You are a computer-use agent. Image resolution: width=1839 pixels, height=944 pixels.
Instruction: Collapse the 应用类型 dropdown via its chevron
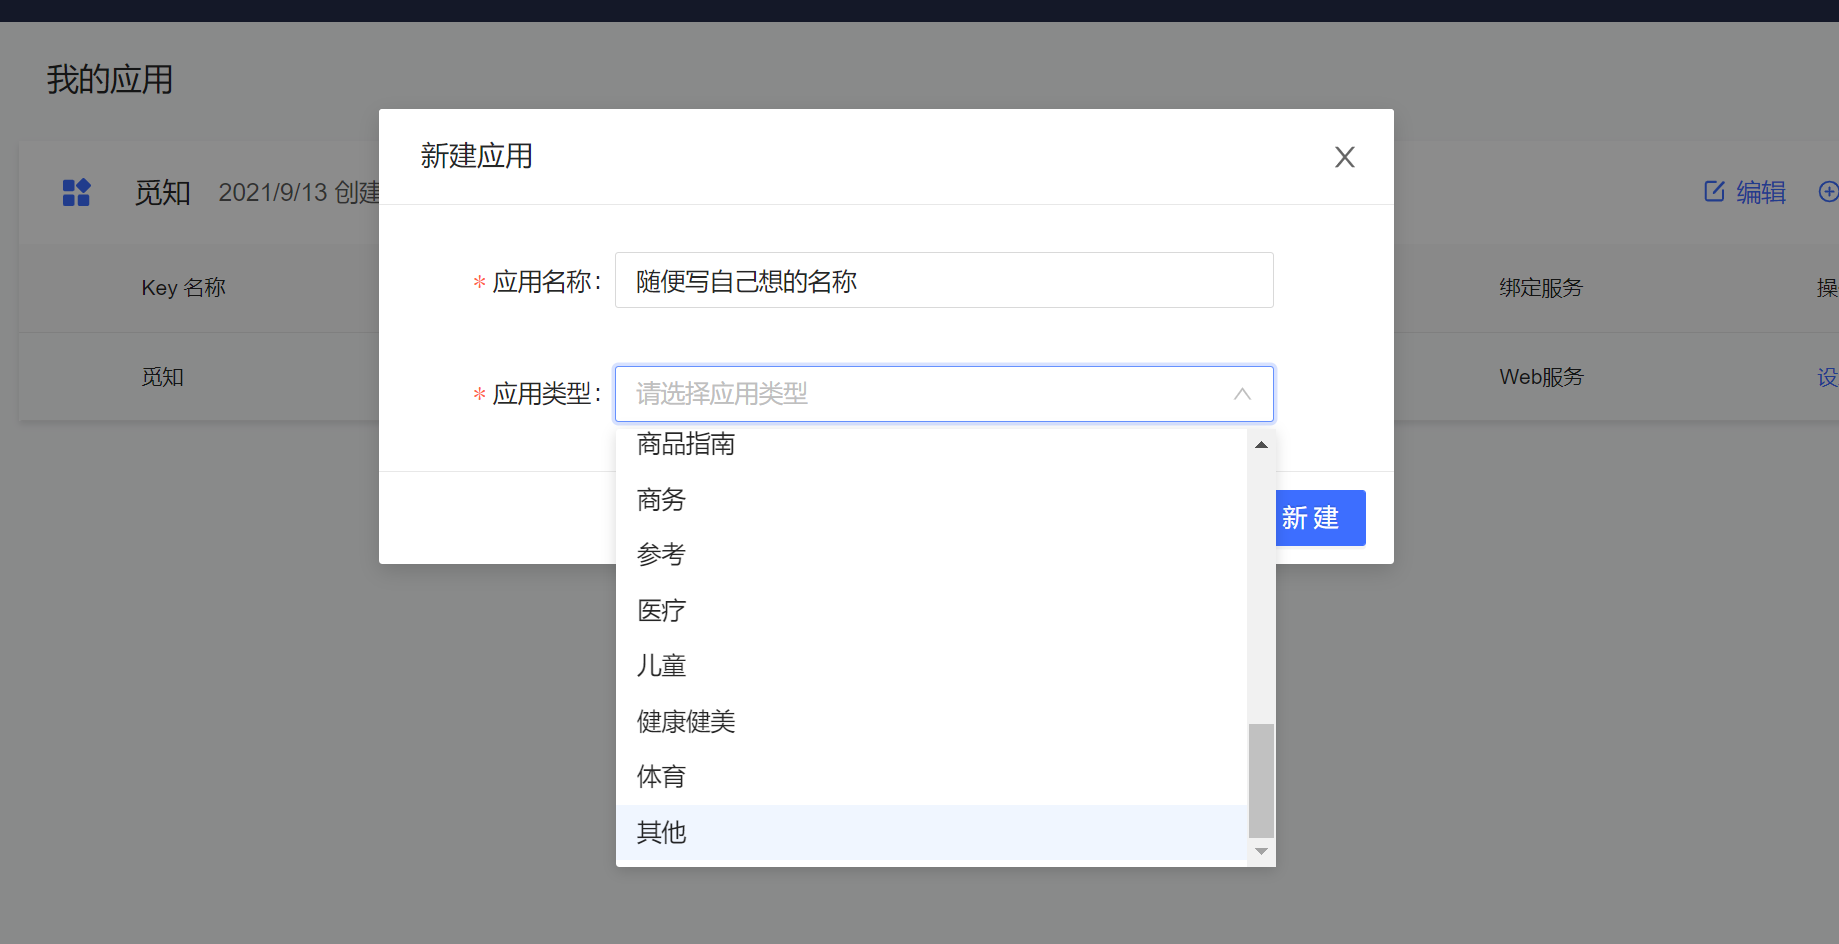click(1242, 394)
